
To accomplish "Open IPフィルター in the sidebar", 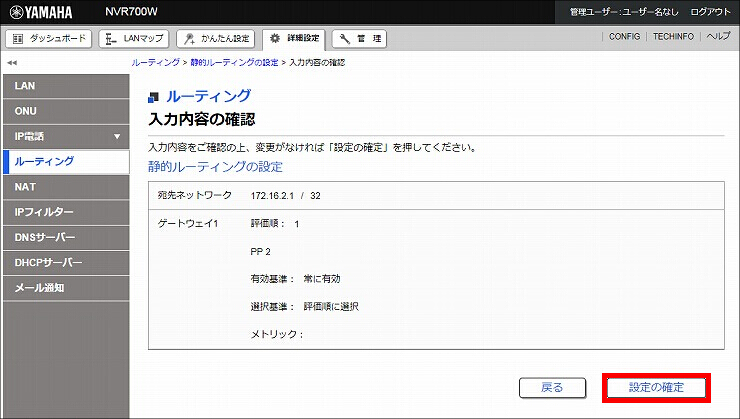I will click(x=66, y=212).
